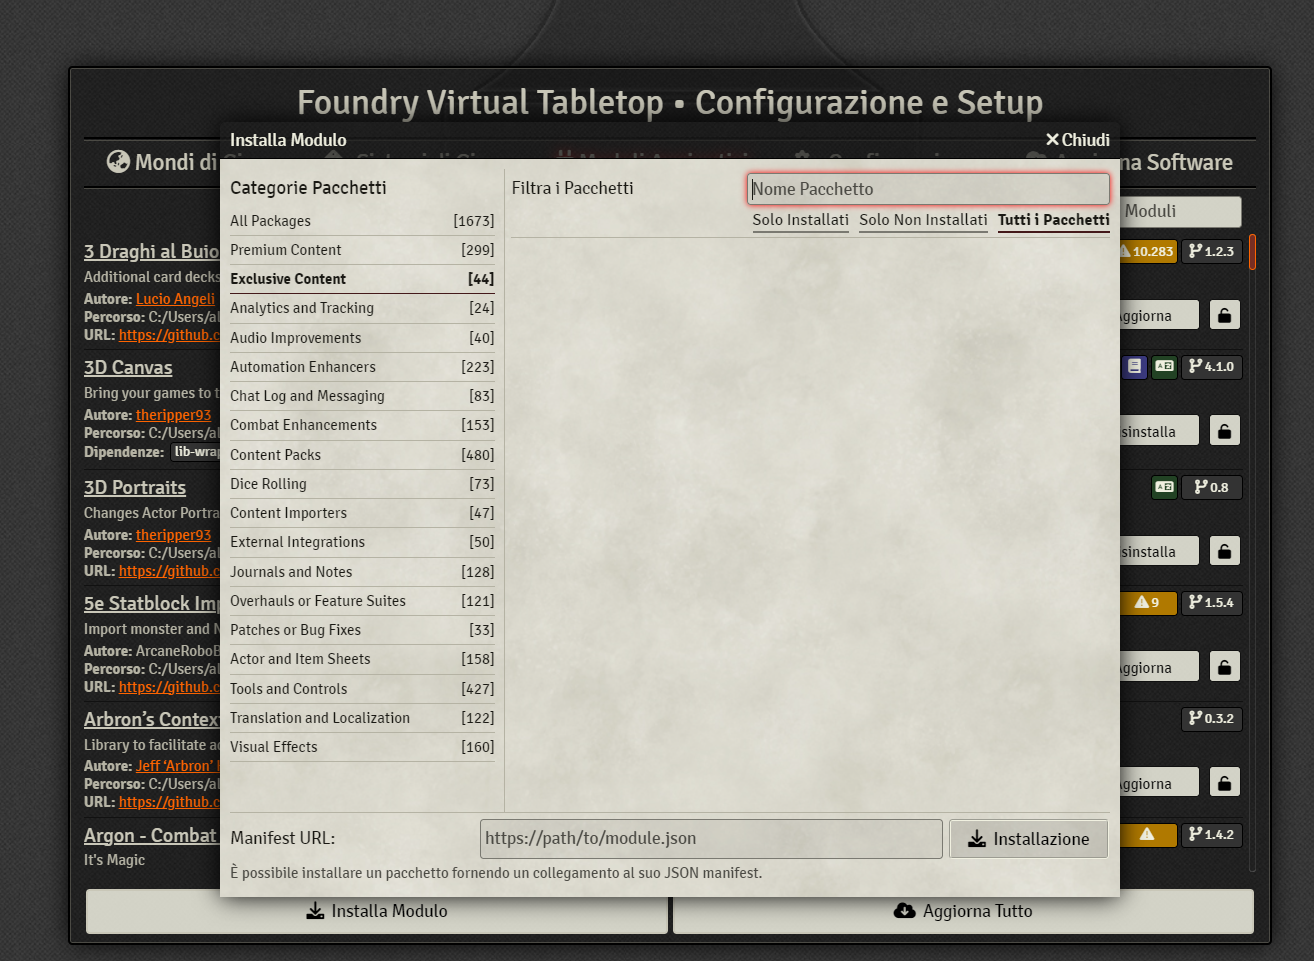Click the download icon on Installa Modulo button
1314x961 pixels.
point(313,911)
